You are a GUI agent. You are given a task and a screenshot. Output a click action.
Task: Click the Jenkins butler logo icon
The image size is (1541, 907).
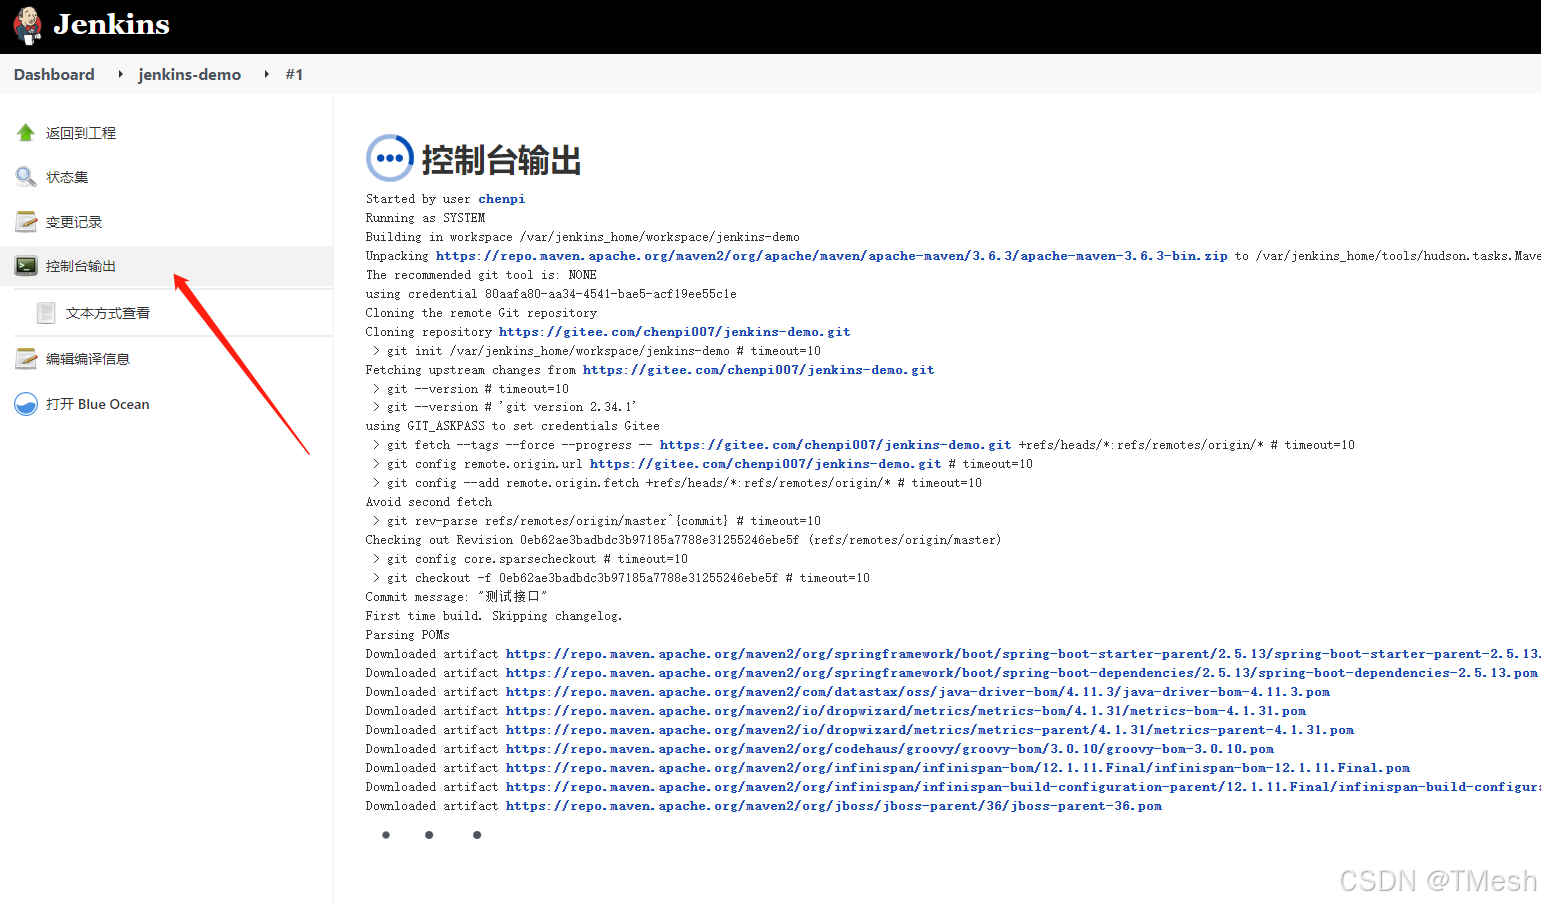click(27, 25)
